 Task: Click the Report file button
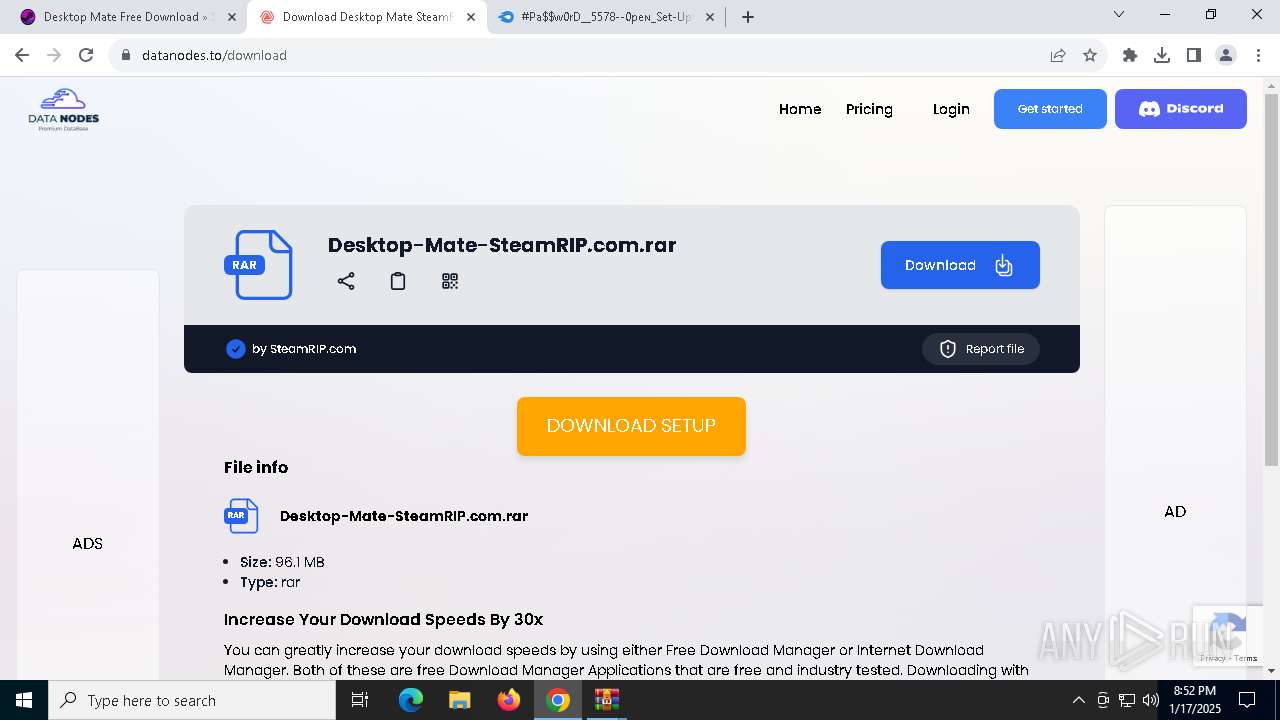(x=981, y=349)
